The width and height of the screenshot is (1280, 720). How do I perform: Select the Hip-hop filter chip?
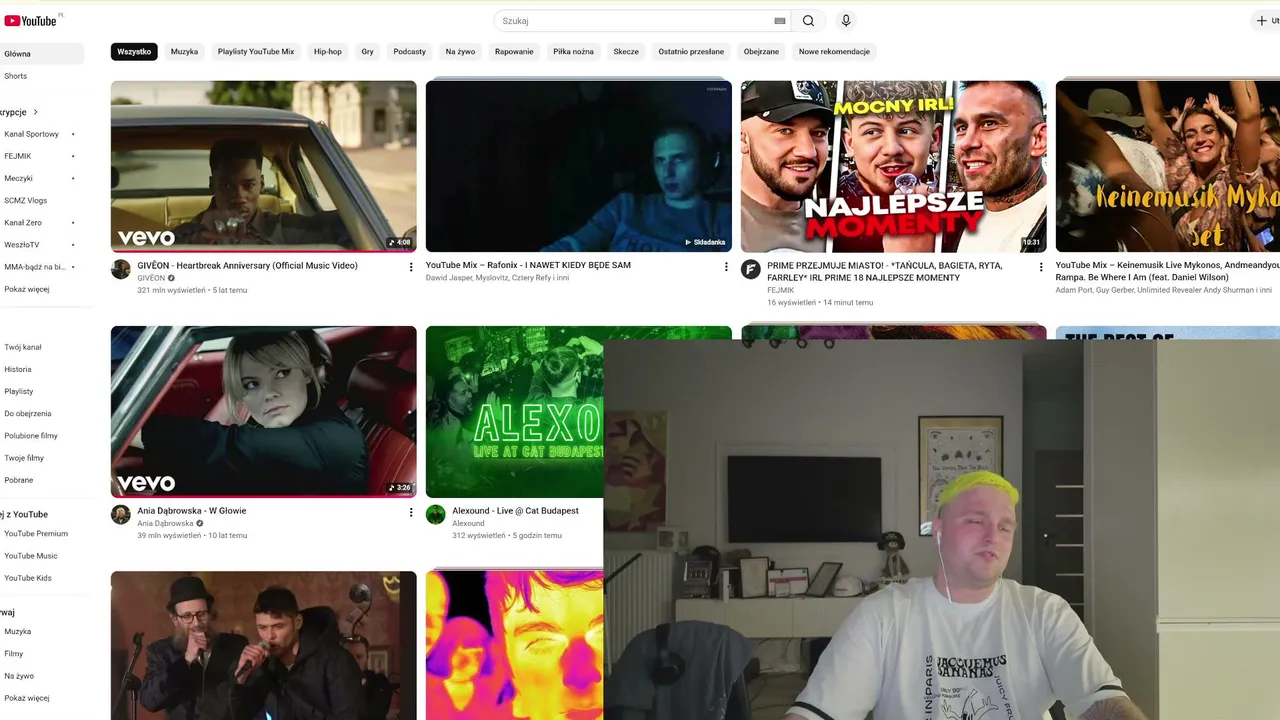[328, 52]
